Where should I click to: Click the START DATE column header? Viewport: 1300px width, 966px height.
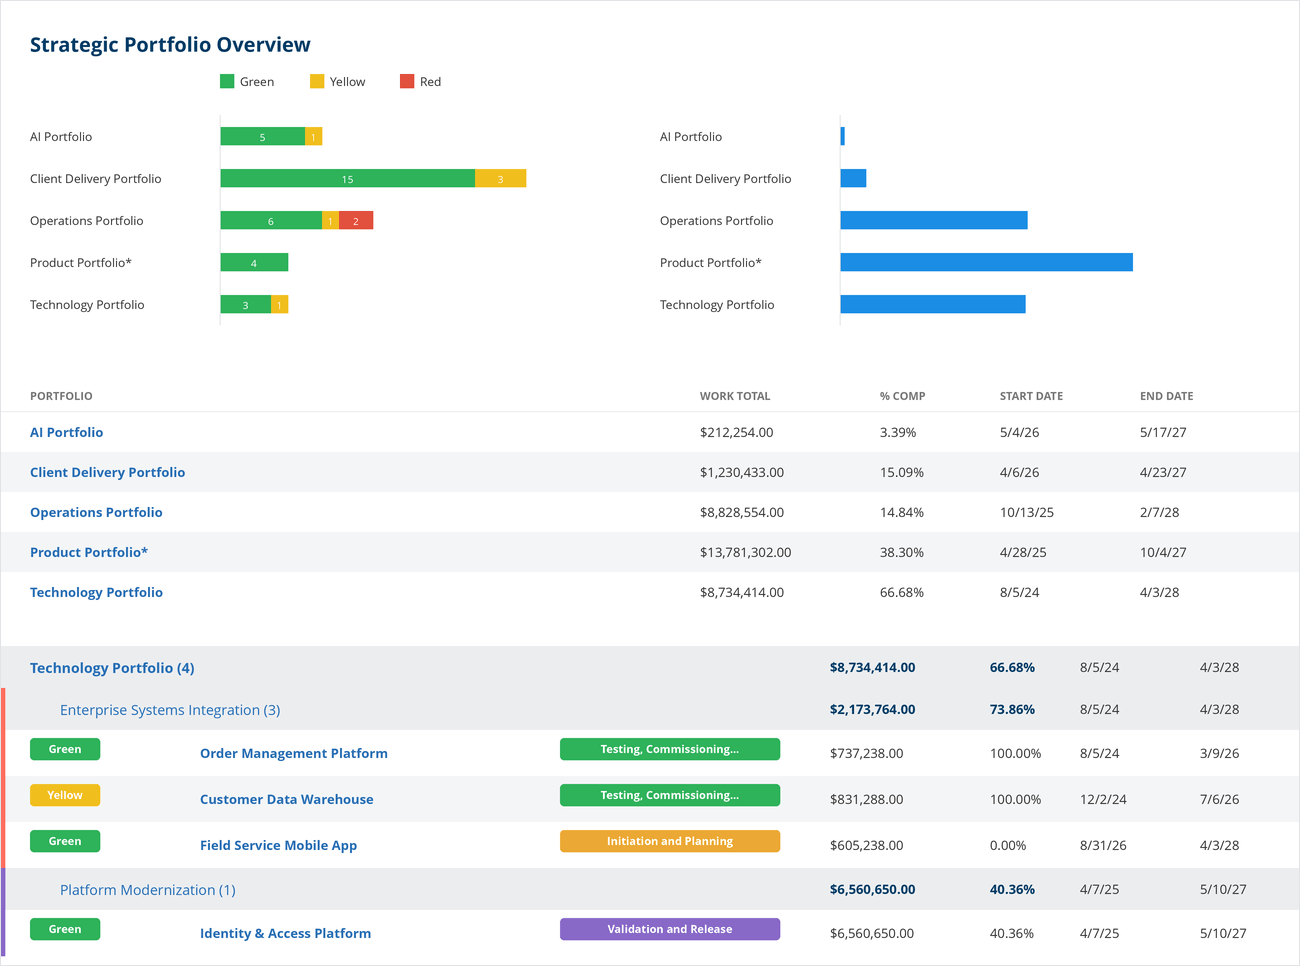pyautogui.click(x=1031, y=396)
